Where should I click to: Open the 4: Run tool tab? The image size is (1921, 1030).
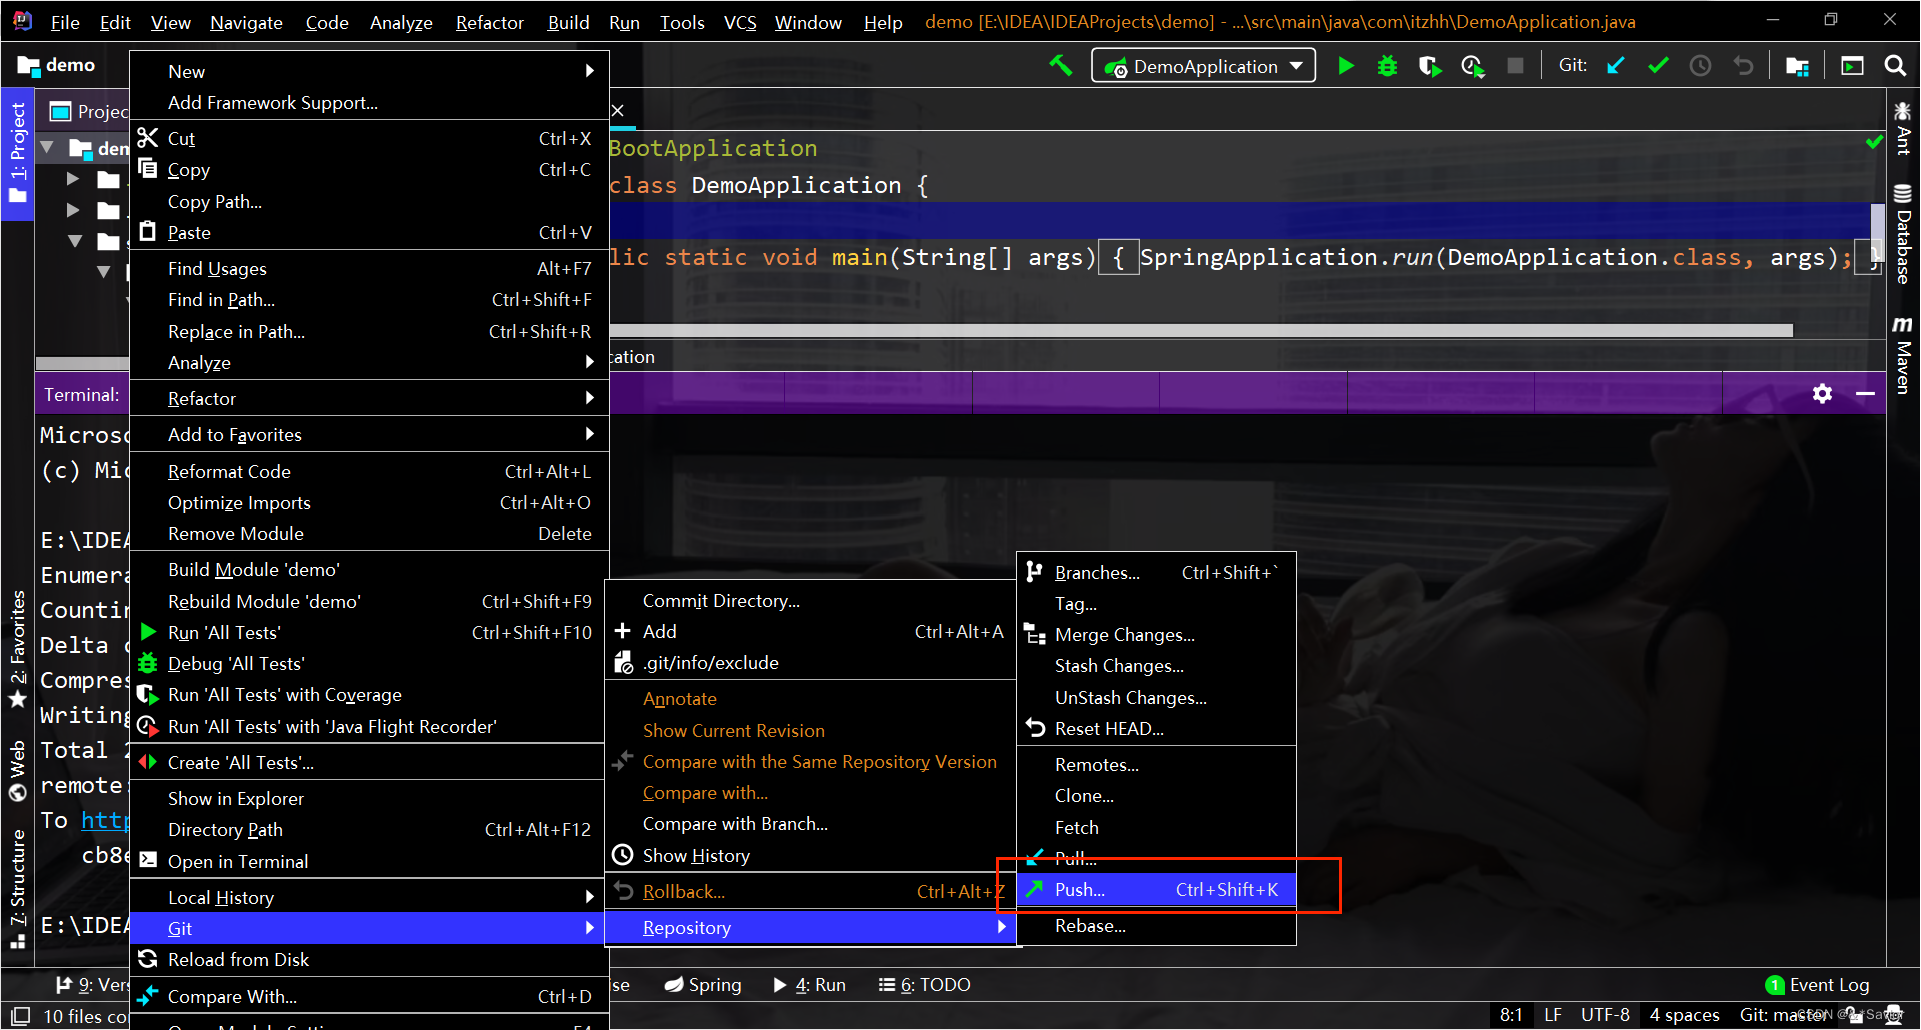(x=810, y=985)
